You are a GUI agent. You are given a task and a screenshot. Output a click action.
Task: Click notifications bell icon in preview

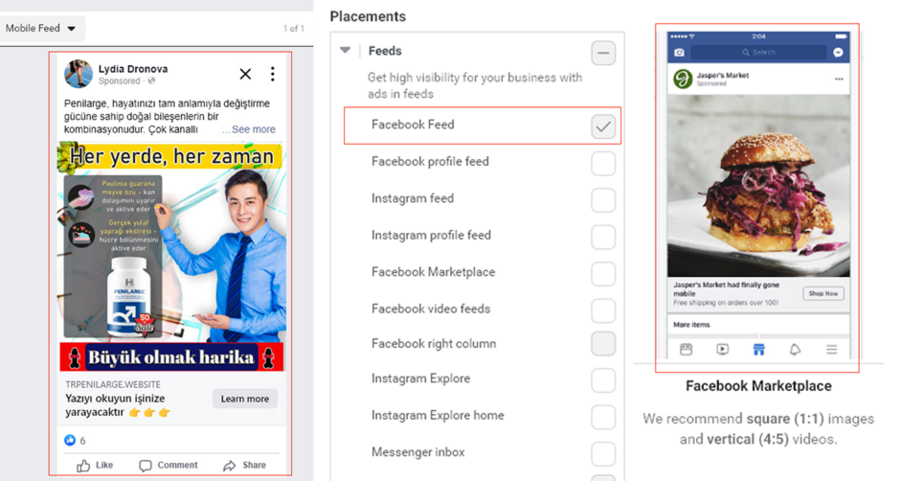click(x=795, y=350)
